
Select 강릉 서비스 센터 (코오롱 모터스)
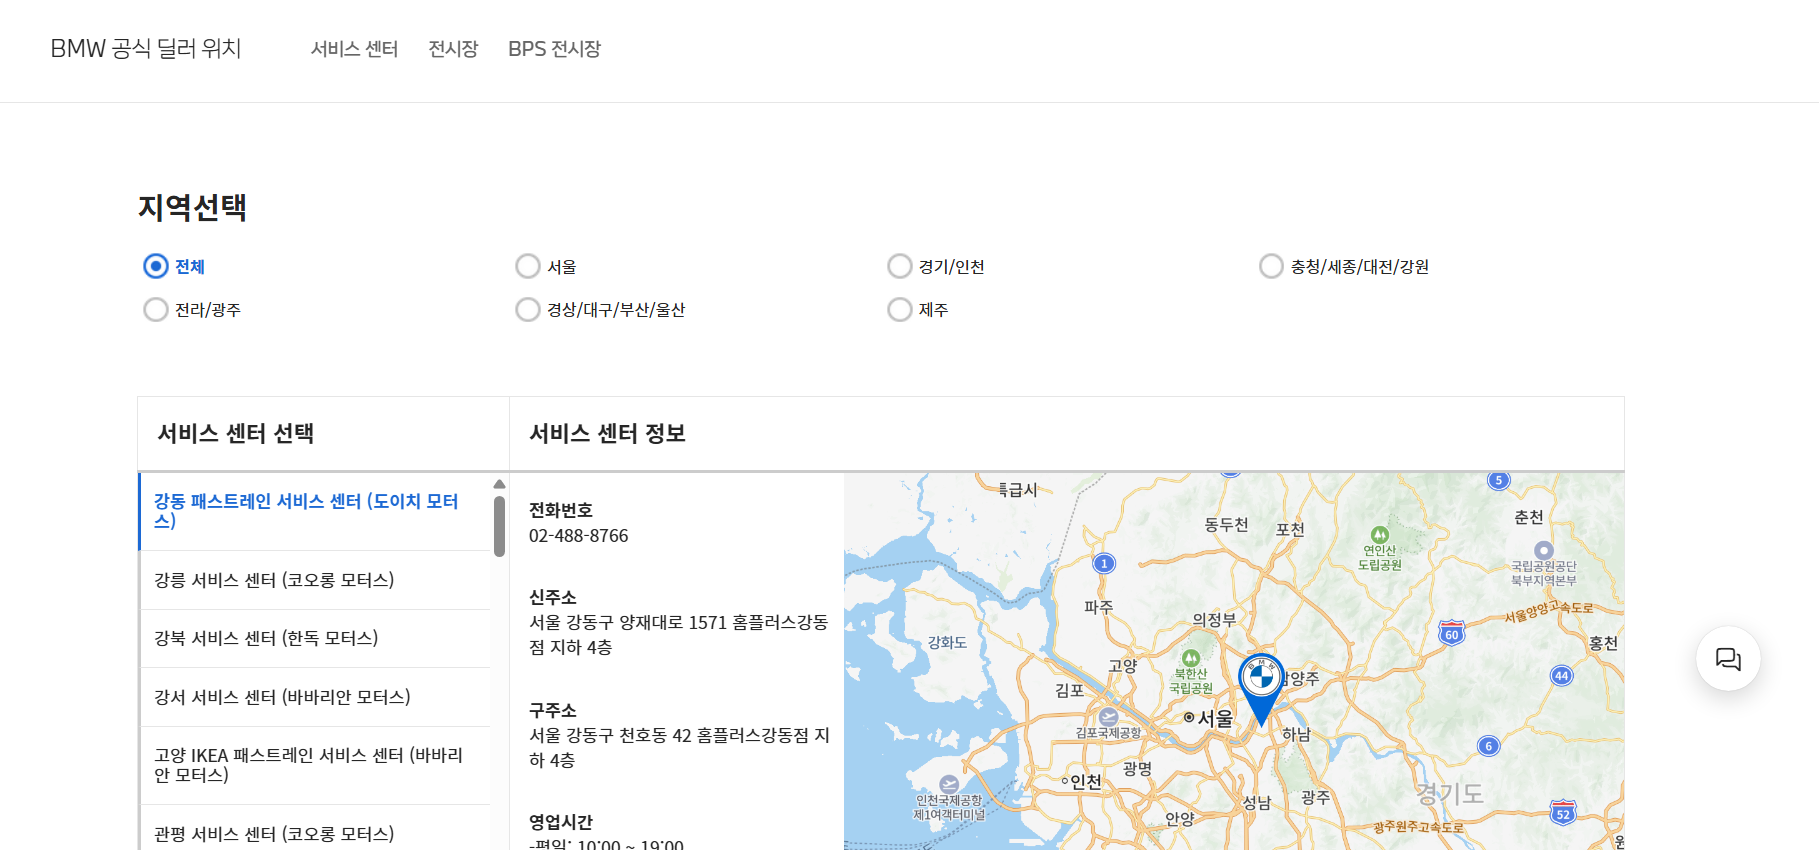coord(315,580)
